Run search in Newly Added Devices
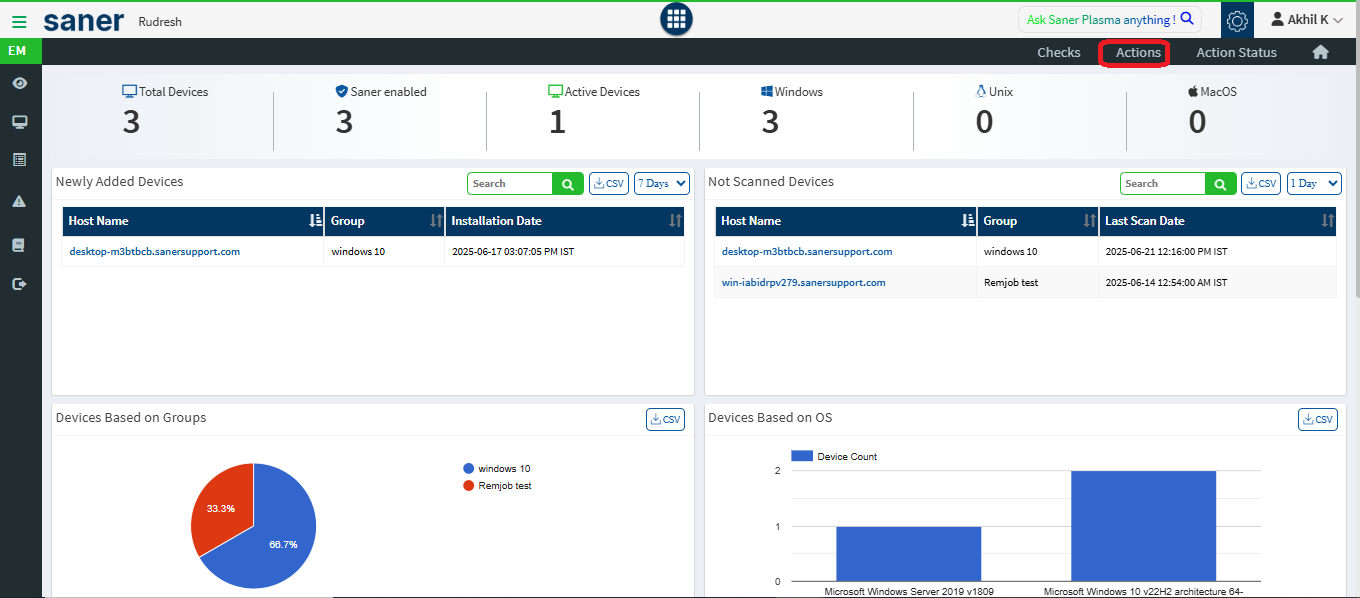Viewport: 1360px width, 598px height. point(567,184)
